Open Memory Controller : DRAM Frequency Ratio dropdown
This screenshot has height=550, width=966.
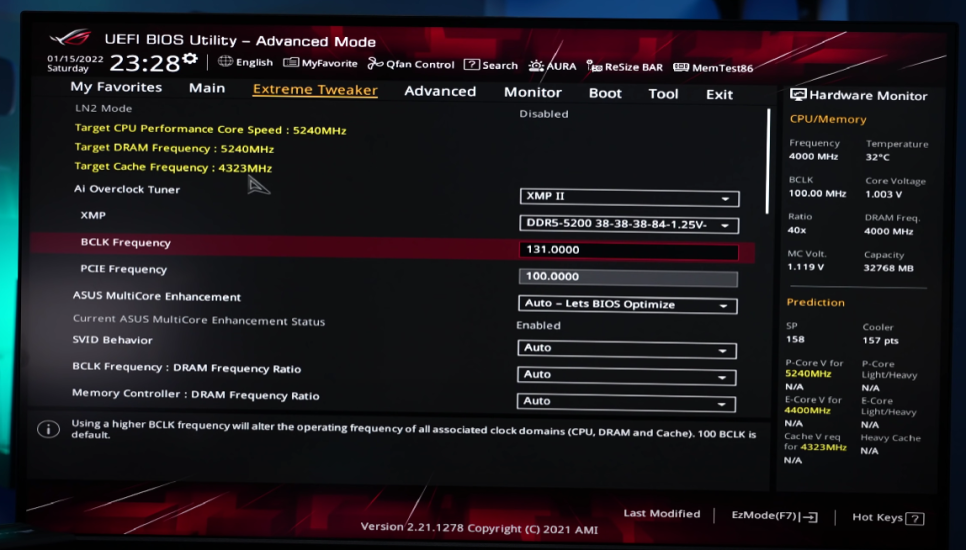(626, 402)
